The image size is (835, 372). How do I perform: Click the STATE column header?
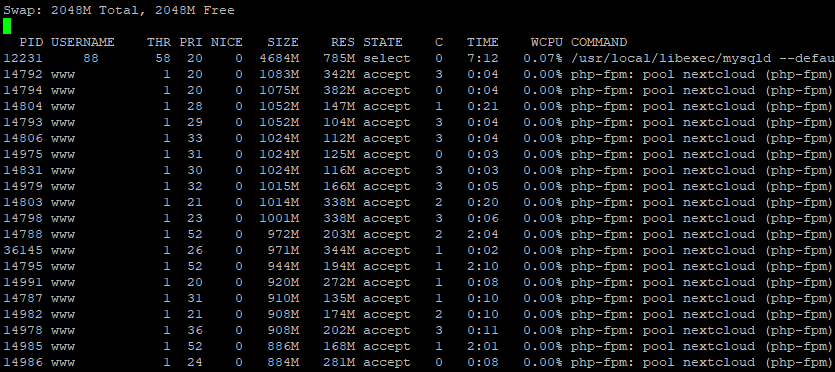tap(383, 42)
